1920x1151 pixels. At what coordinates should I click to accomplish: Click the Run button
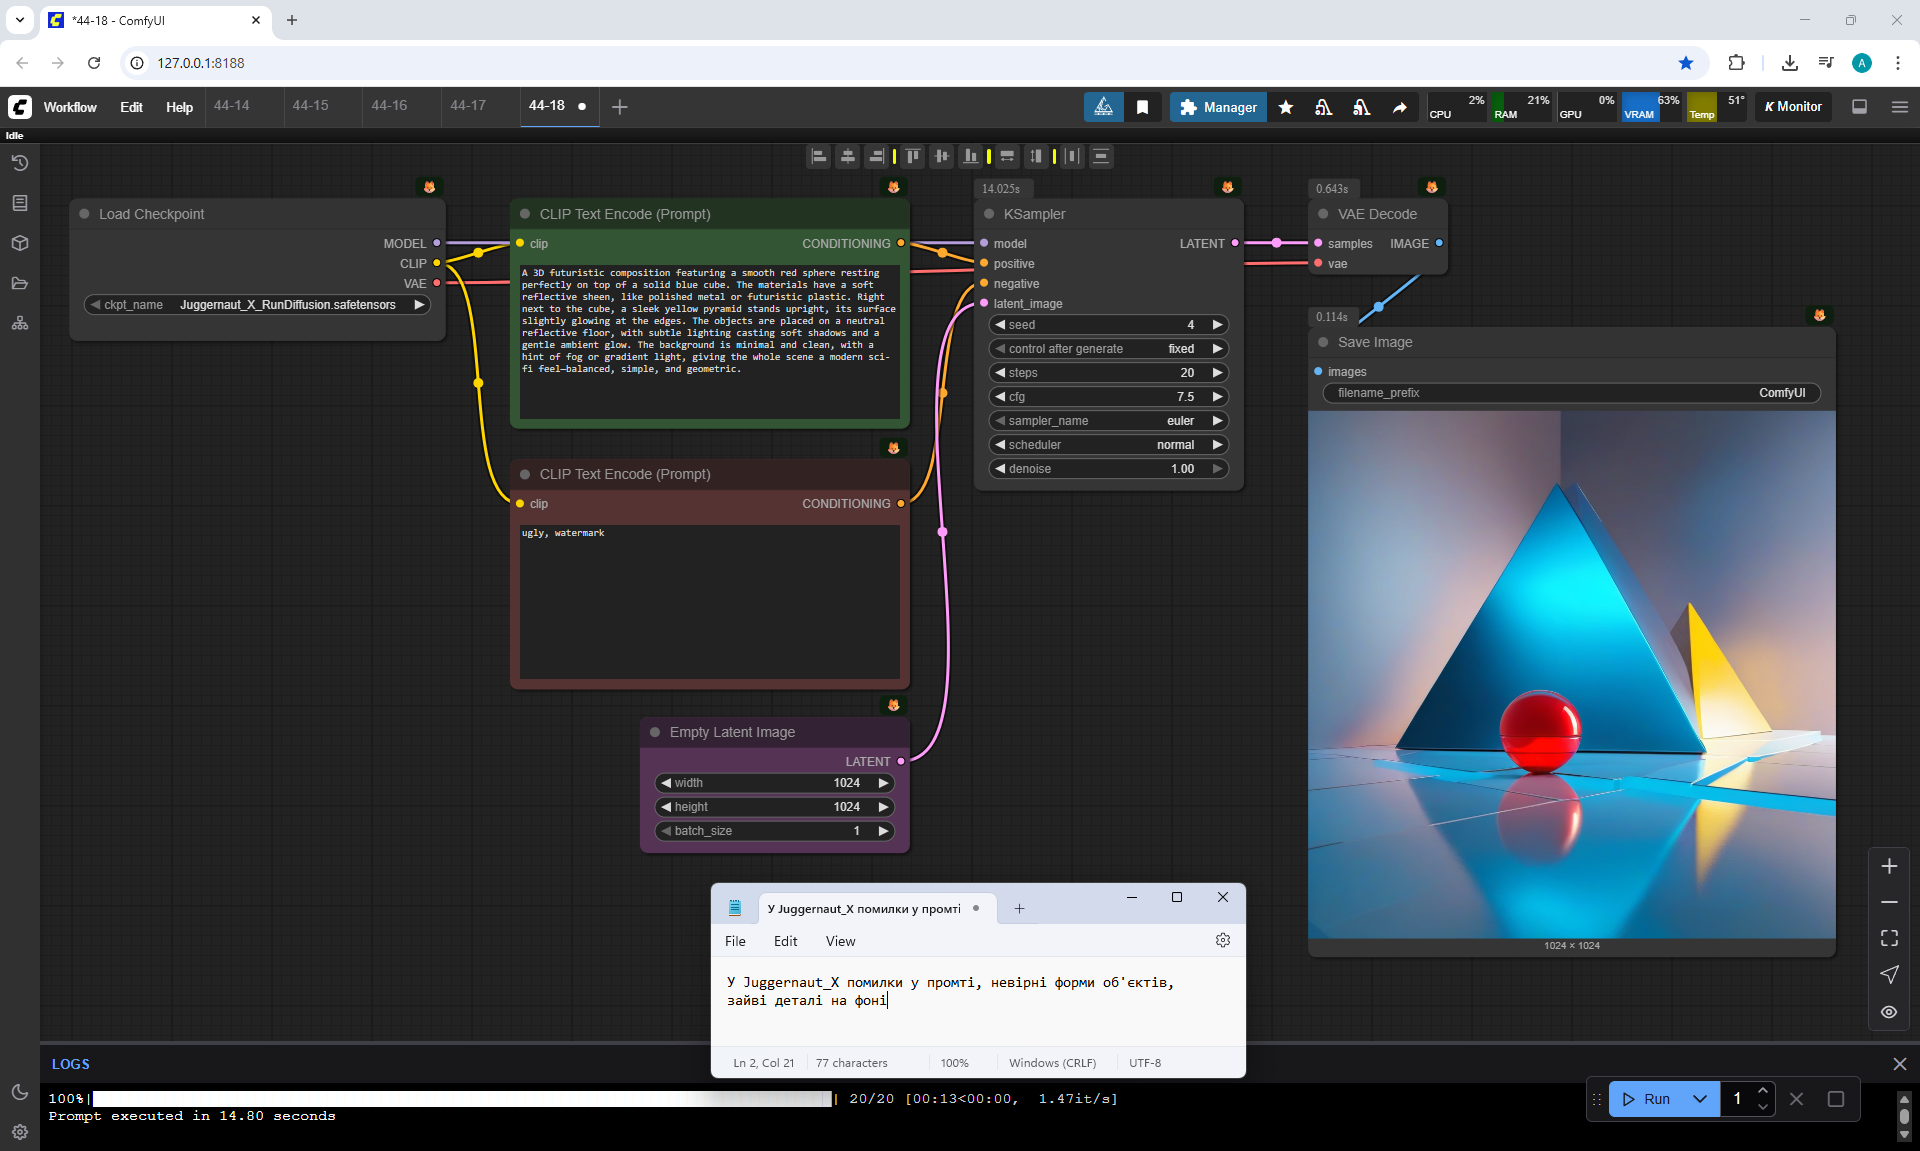tap(1646, 1099)
